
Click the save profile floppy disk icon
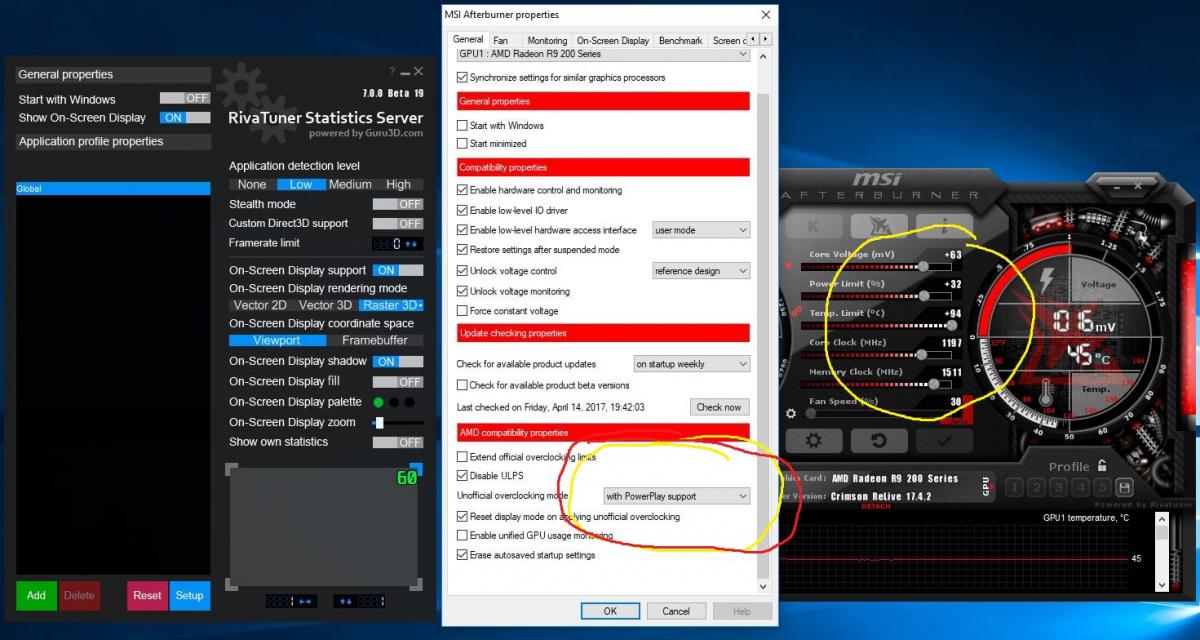(x=1124, y=488)
